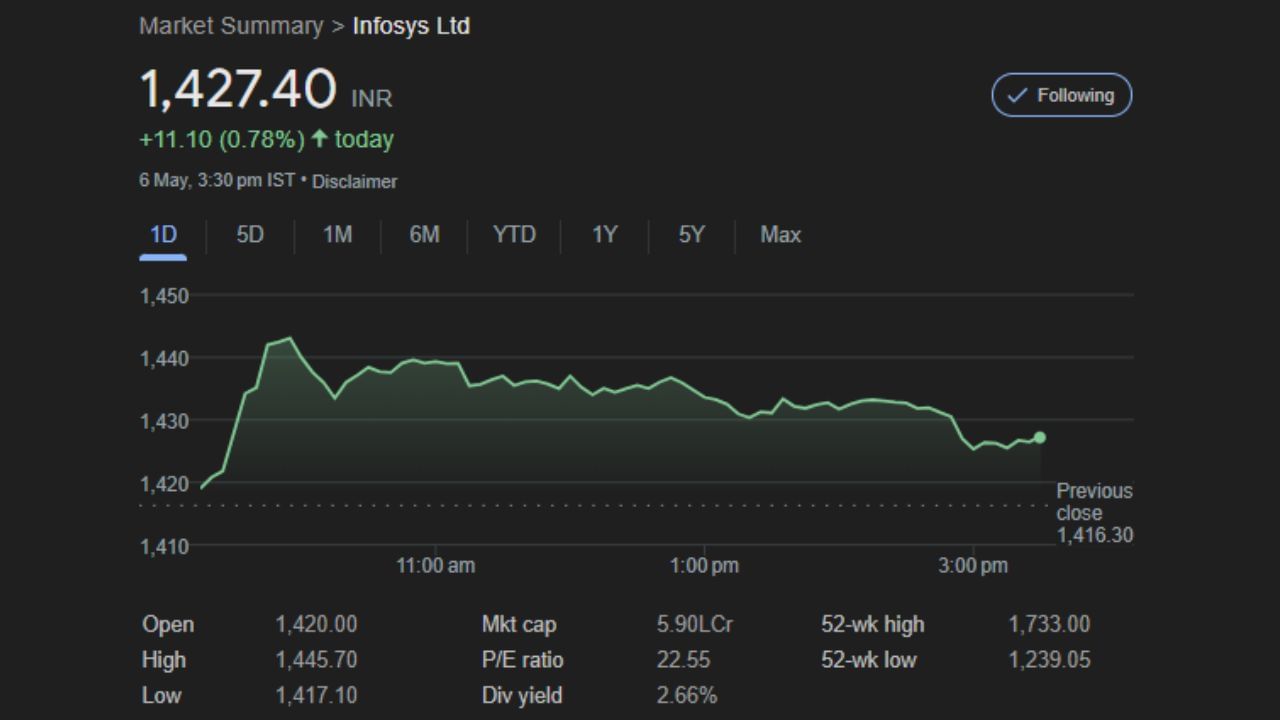The width and height of the screenshot is (1280, 720).
Task: Click the Infosys Ltd title
Action: (x=411, y=26)
